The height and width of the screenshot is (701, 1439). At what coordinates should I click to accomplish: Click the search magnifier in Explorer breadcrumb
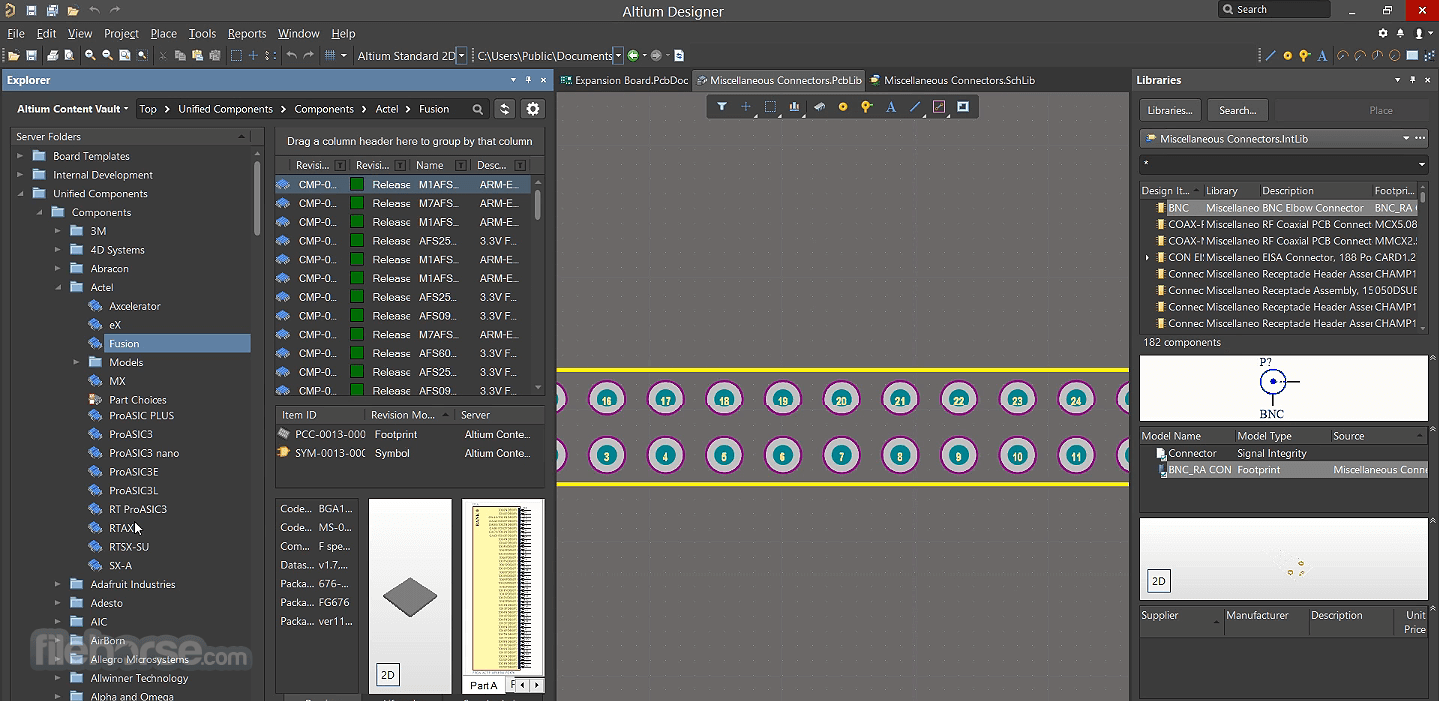point(478,109)
